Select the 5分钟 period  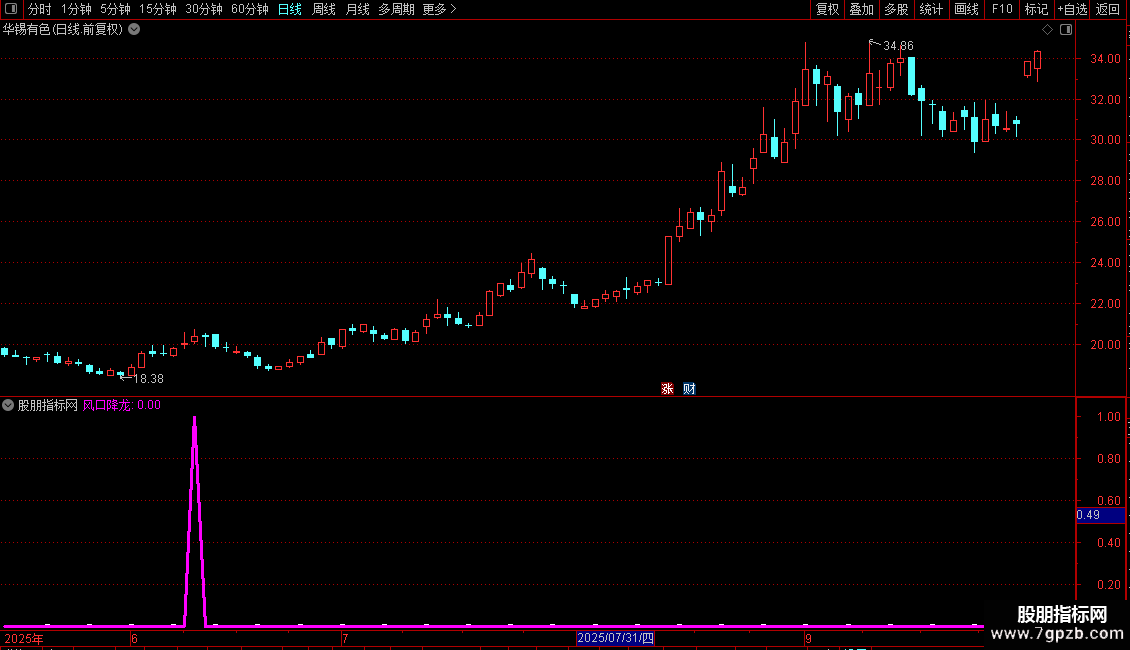tap(115, 9)
